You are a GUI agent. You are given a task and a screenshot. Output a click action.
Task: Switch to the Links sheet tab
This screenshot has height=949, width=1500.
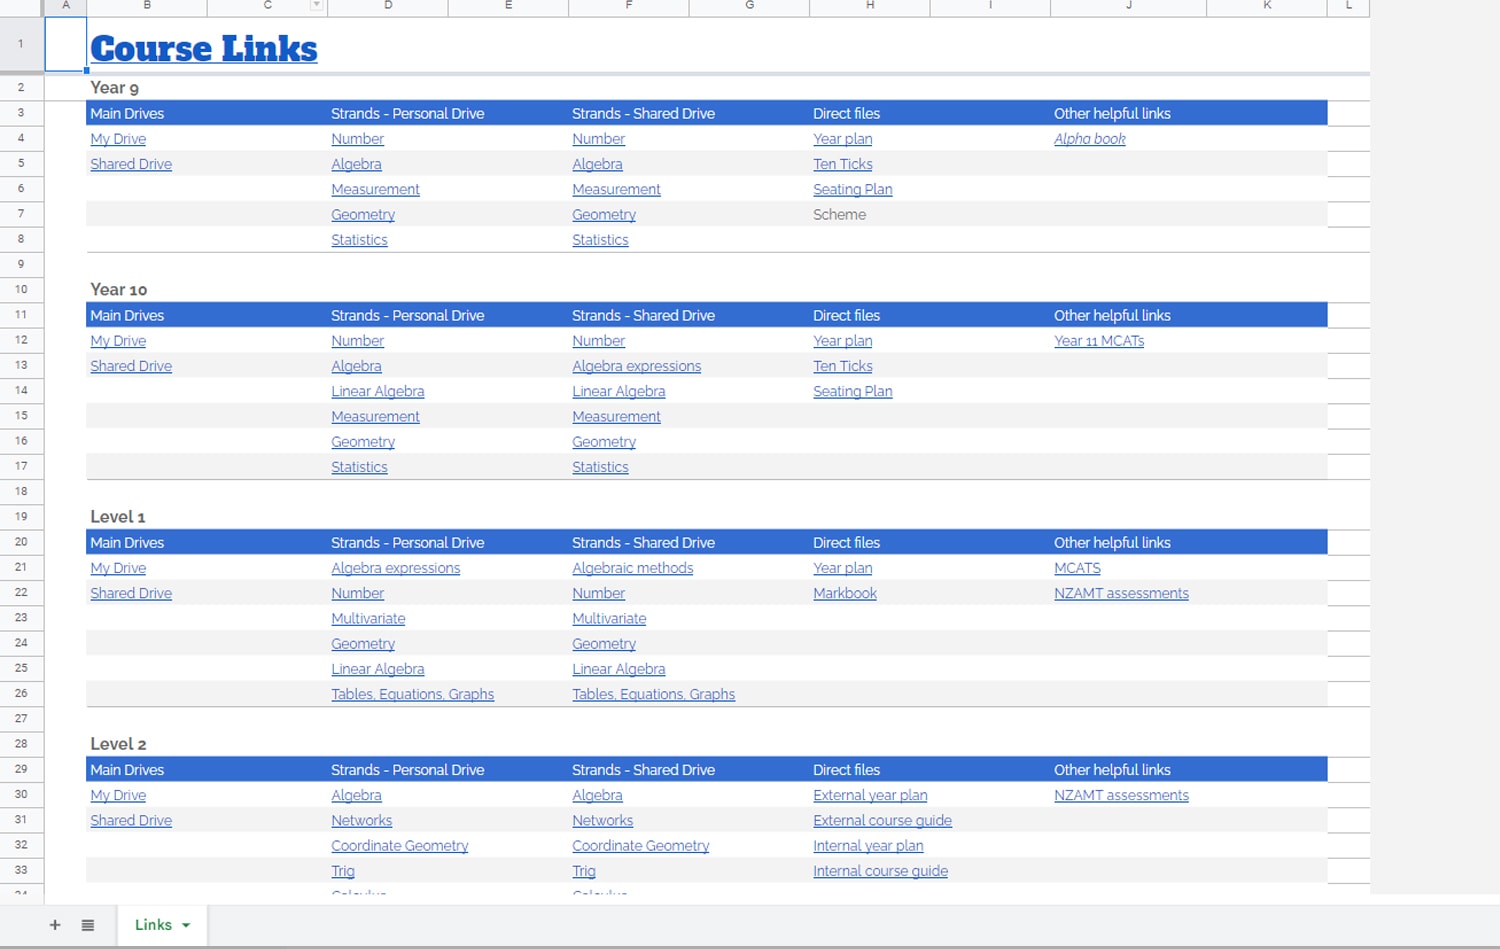(x=152, y=925)
